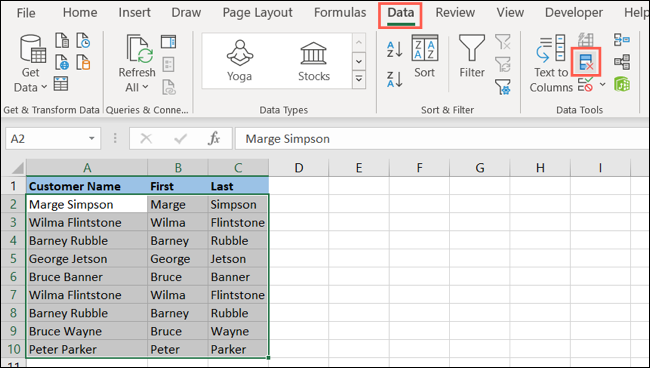
Task: Click the Consolidate icon
Action: [622, 40]
